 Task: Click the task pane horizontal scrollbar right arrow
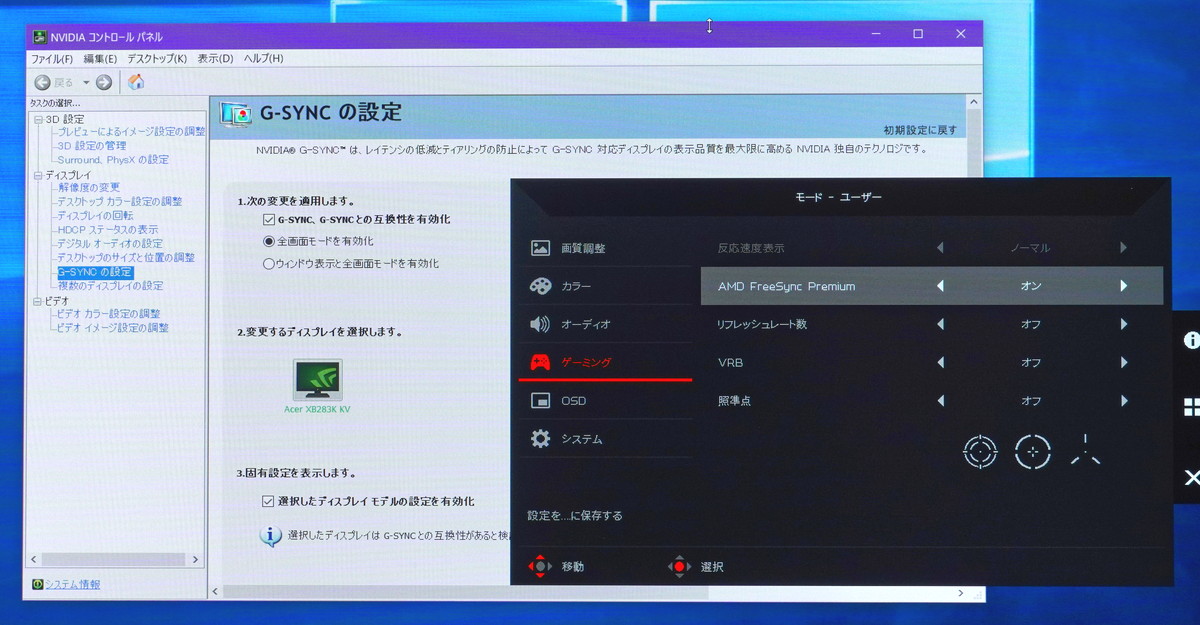coord(196,560)
